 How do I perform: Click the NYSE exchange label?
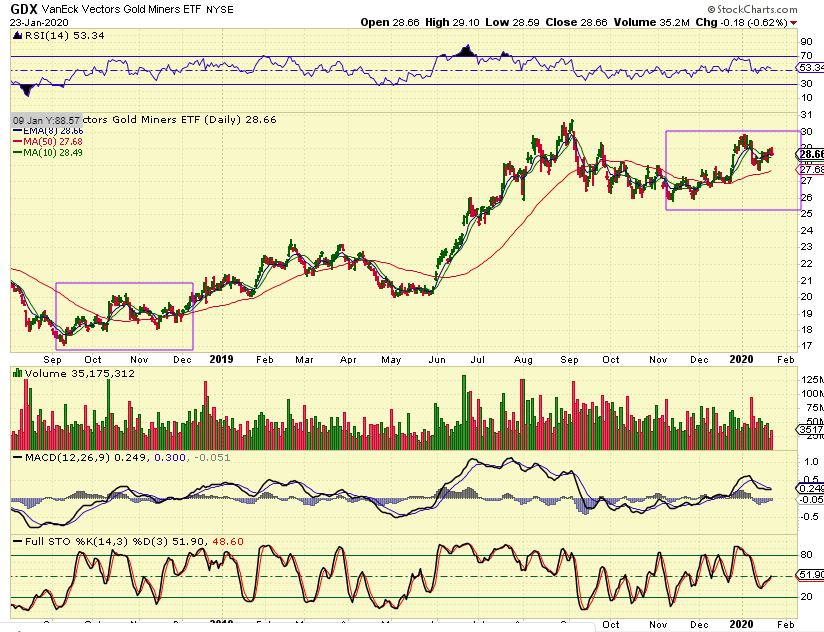(x=220, y=9)
